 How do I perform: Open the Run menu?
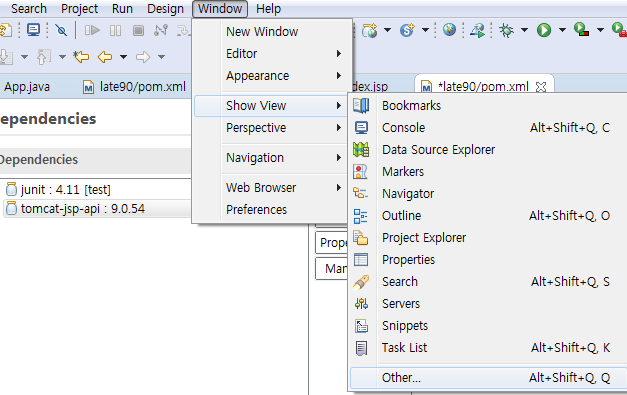click(x=122, y=8)
